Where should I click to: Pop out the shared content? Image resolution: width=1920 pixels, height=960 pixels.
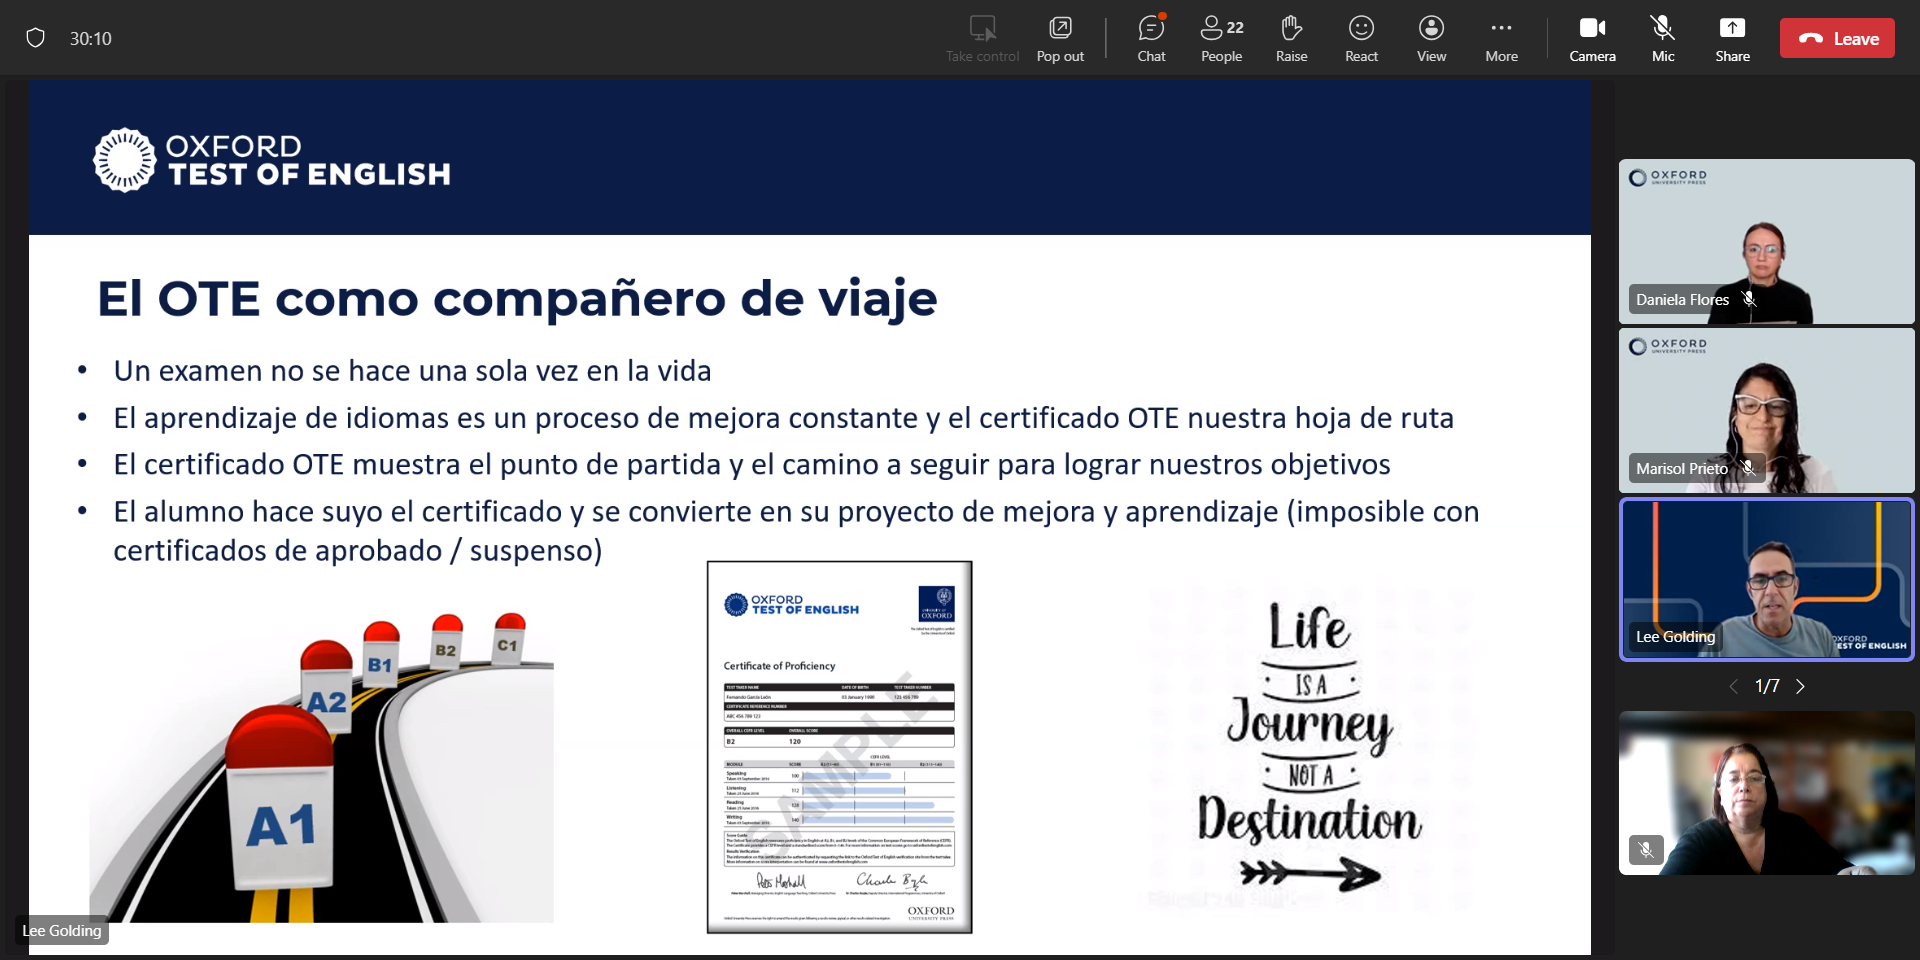click(x=1060, y=39)
